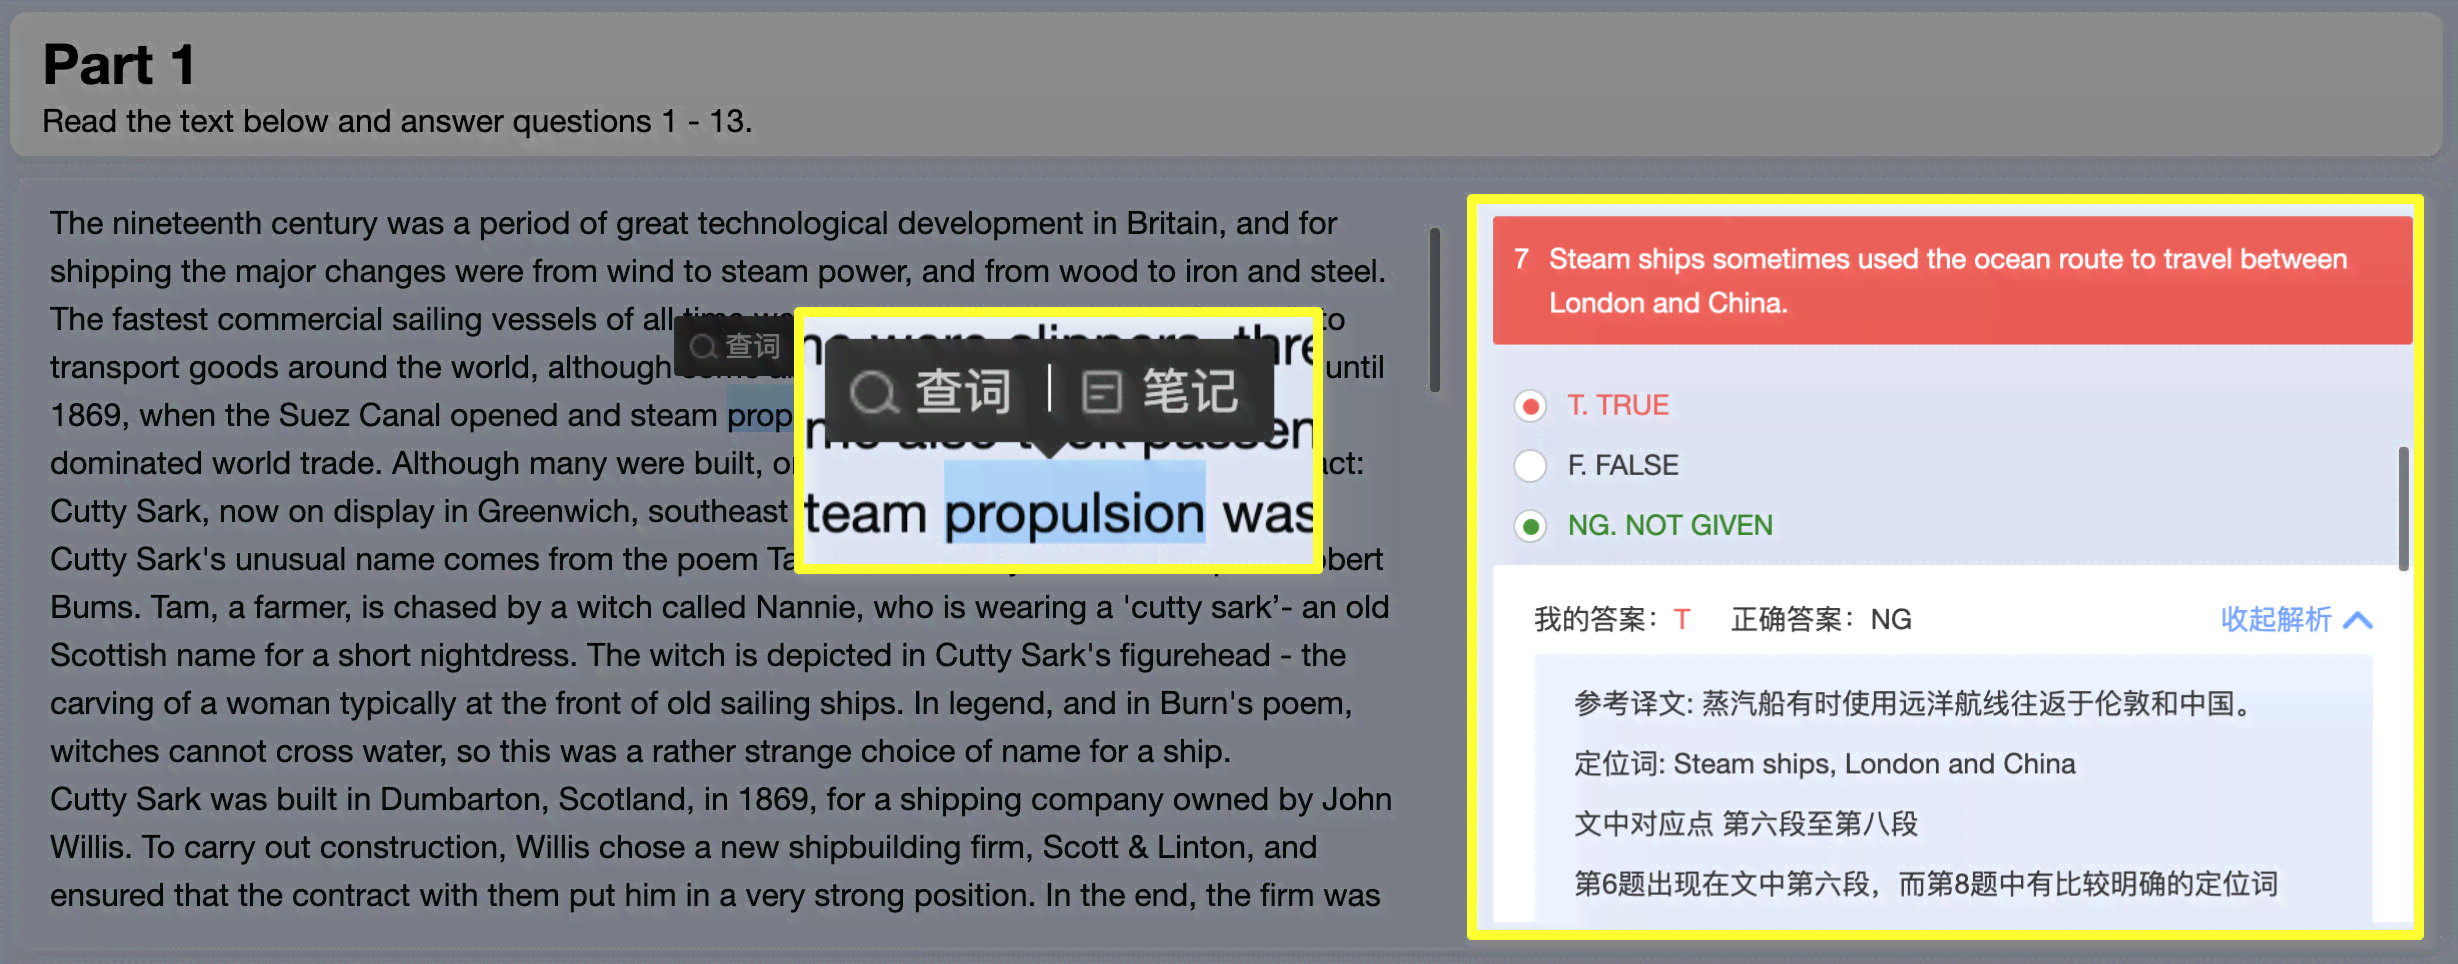The image size is (2458, 964).
Task: Select the "NG. NOT GIVEN" radio option
Action: [x=1530, y=526]
